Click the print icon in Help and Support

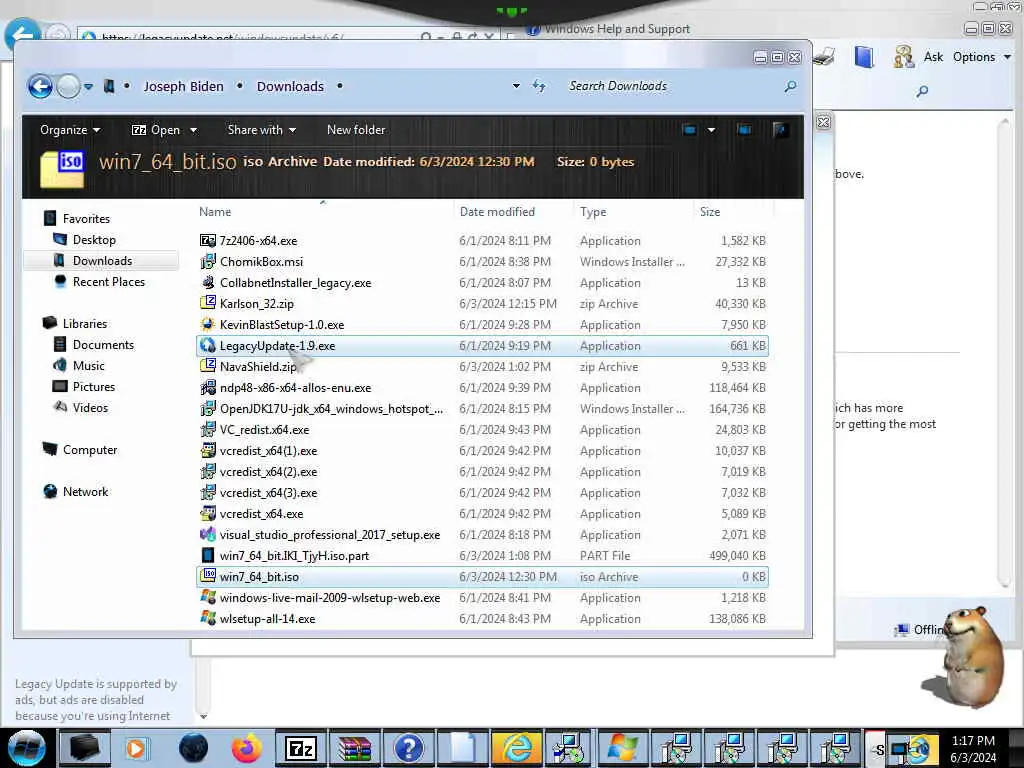pyautogui.click(x=824, y=56)
